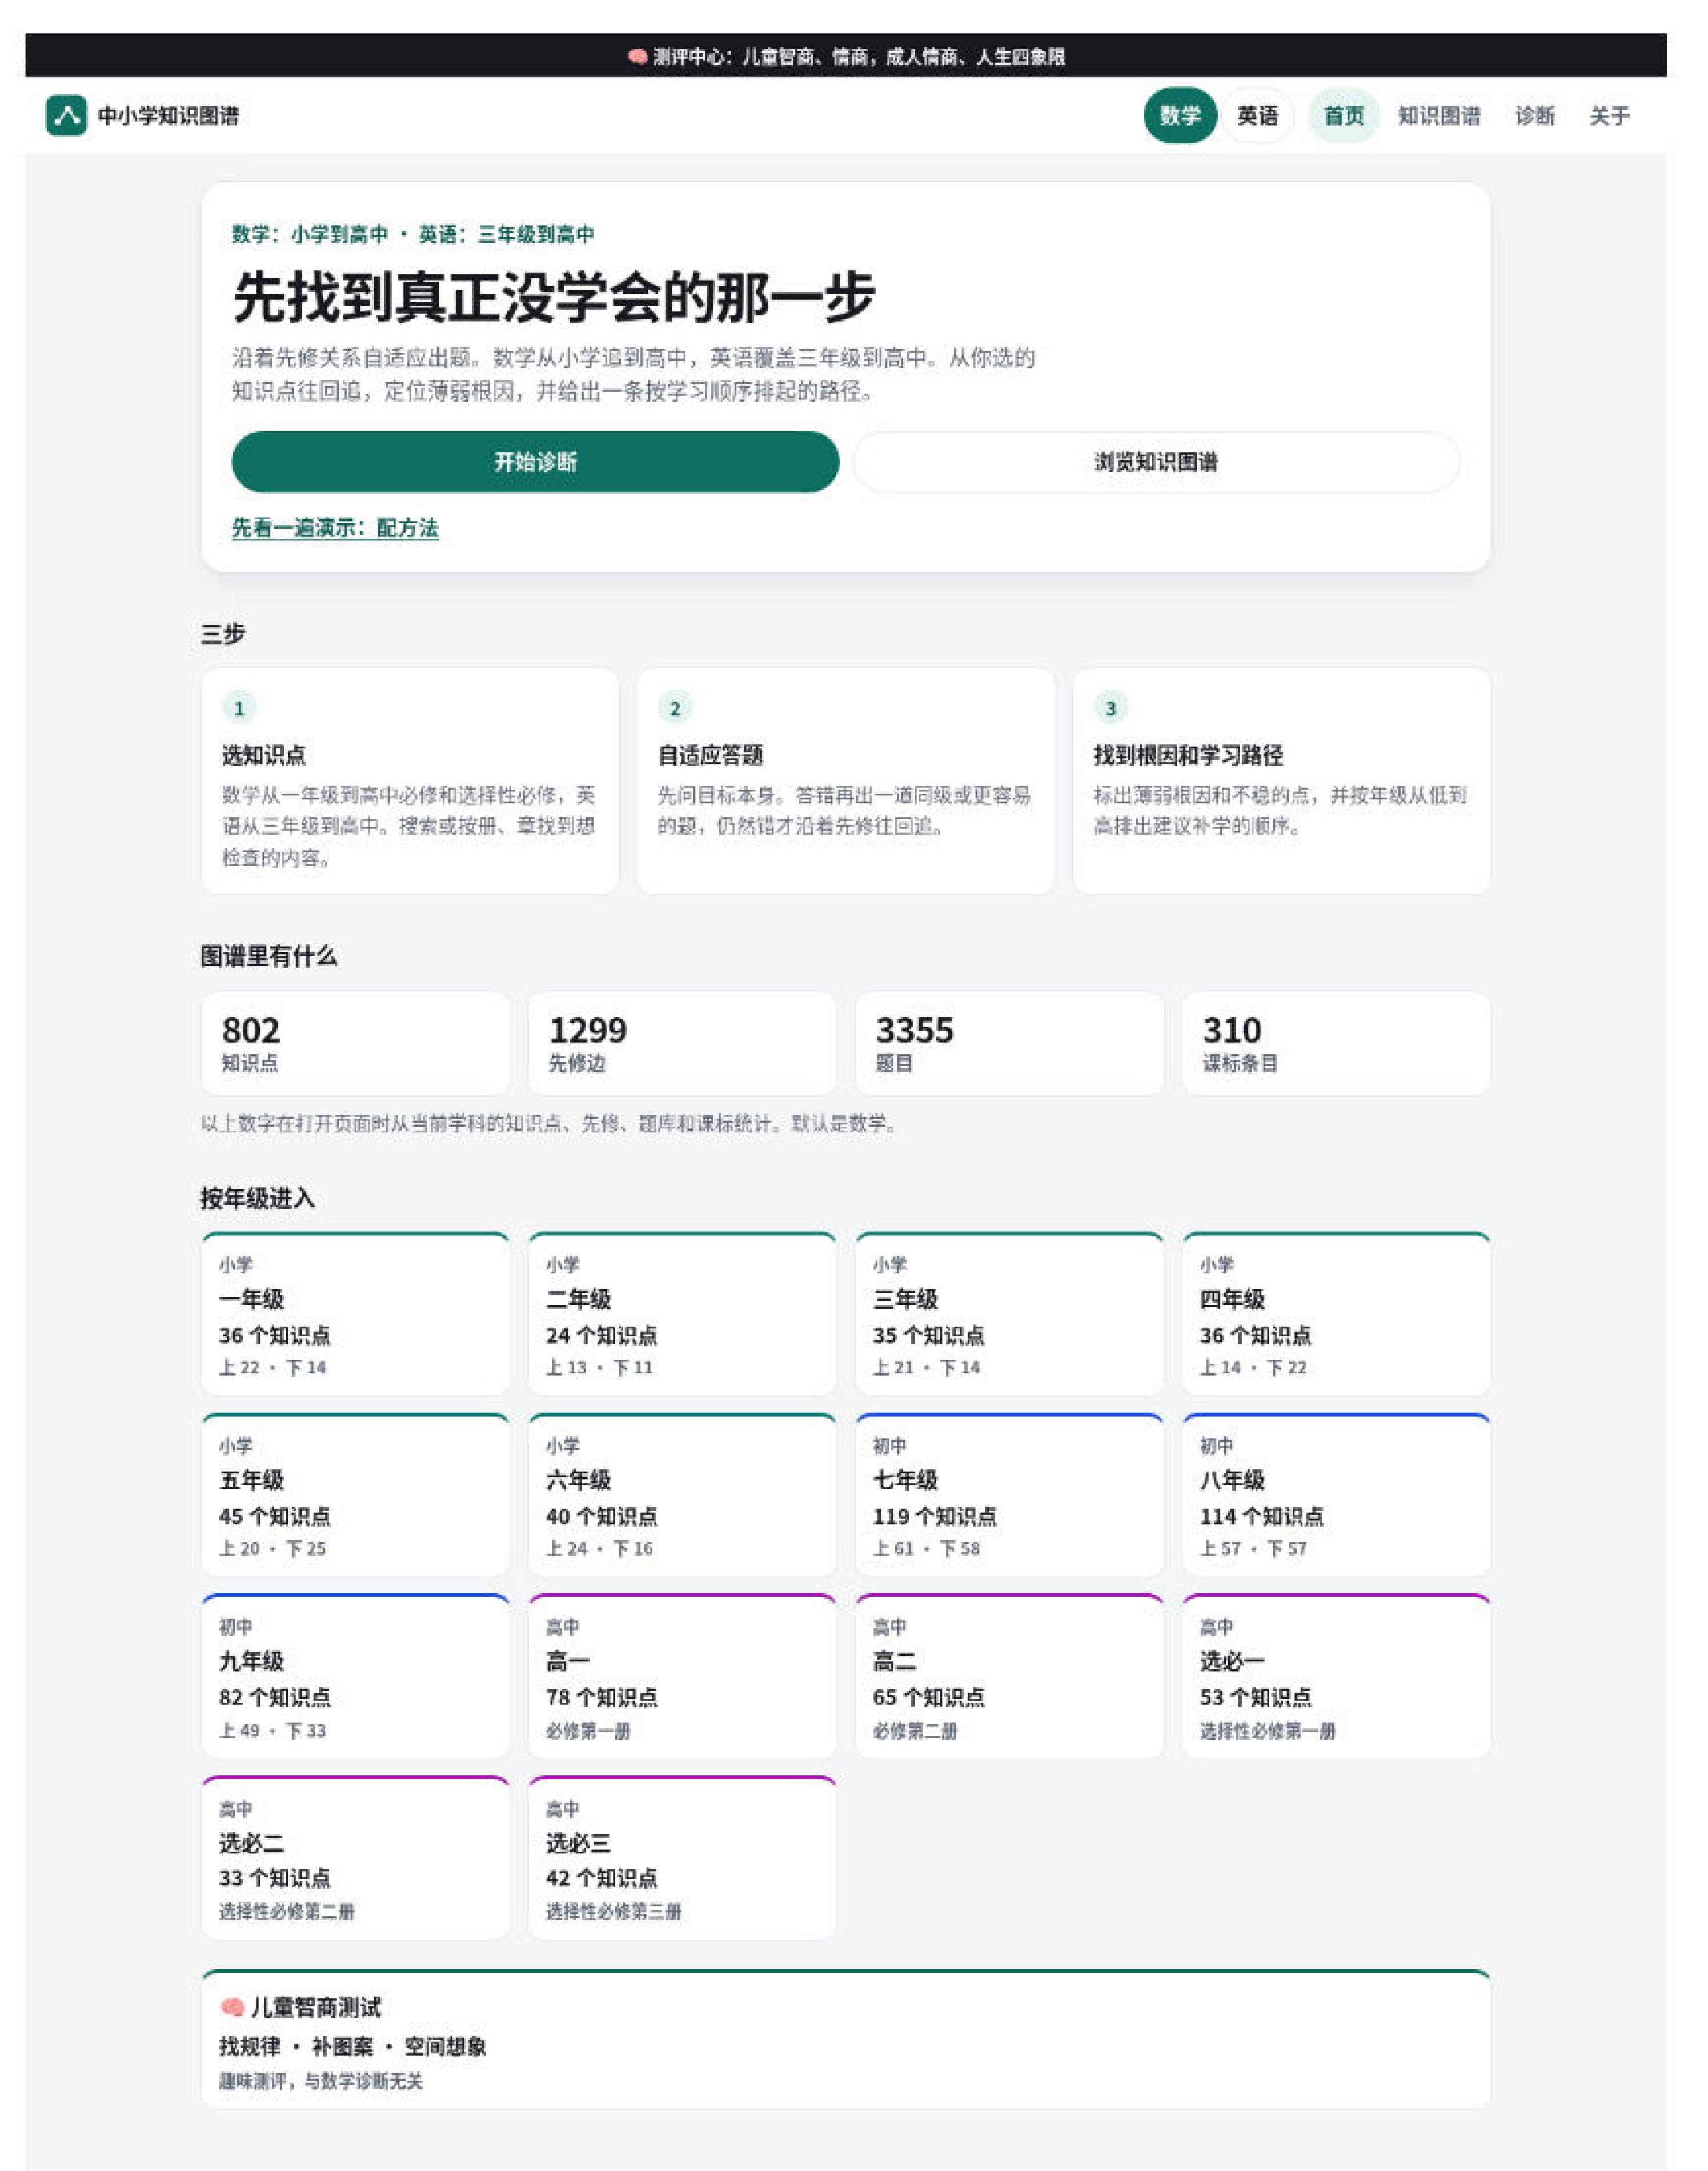Open the 二年级 grade card
This screenshot has height=2171, width=1708.
[682, 1313]
